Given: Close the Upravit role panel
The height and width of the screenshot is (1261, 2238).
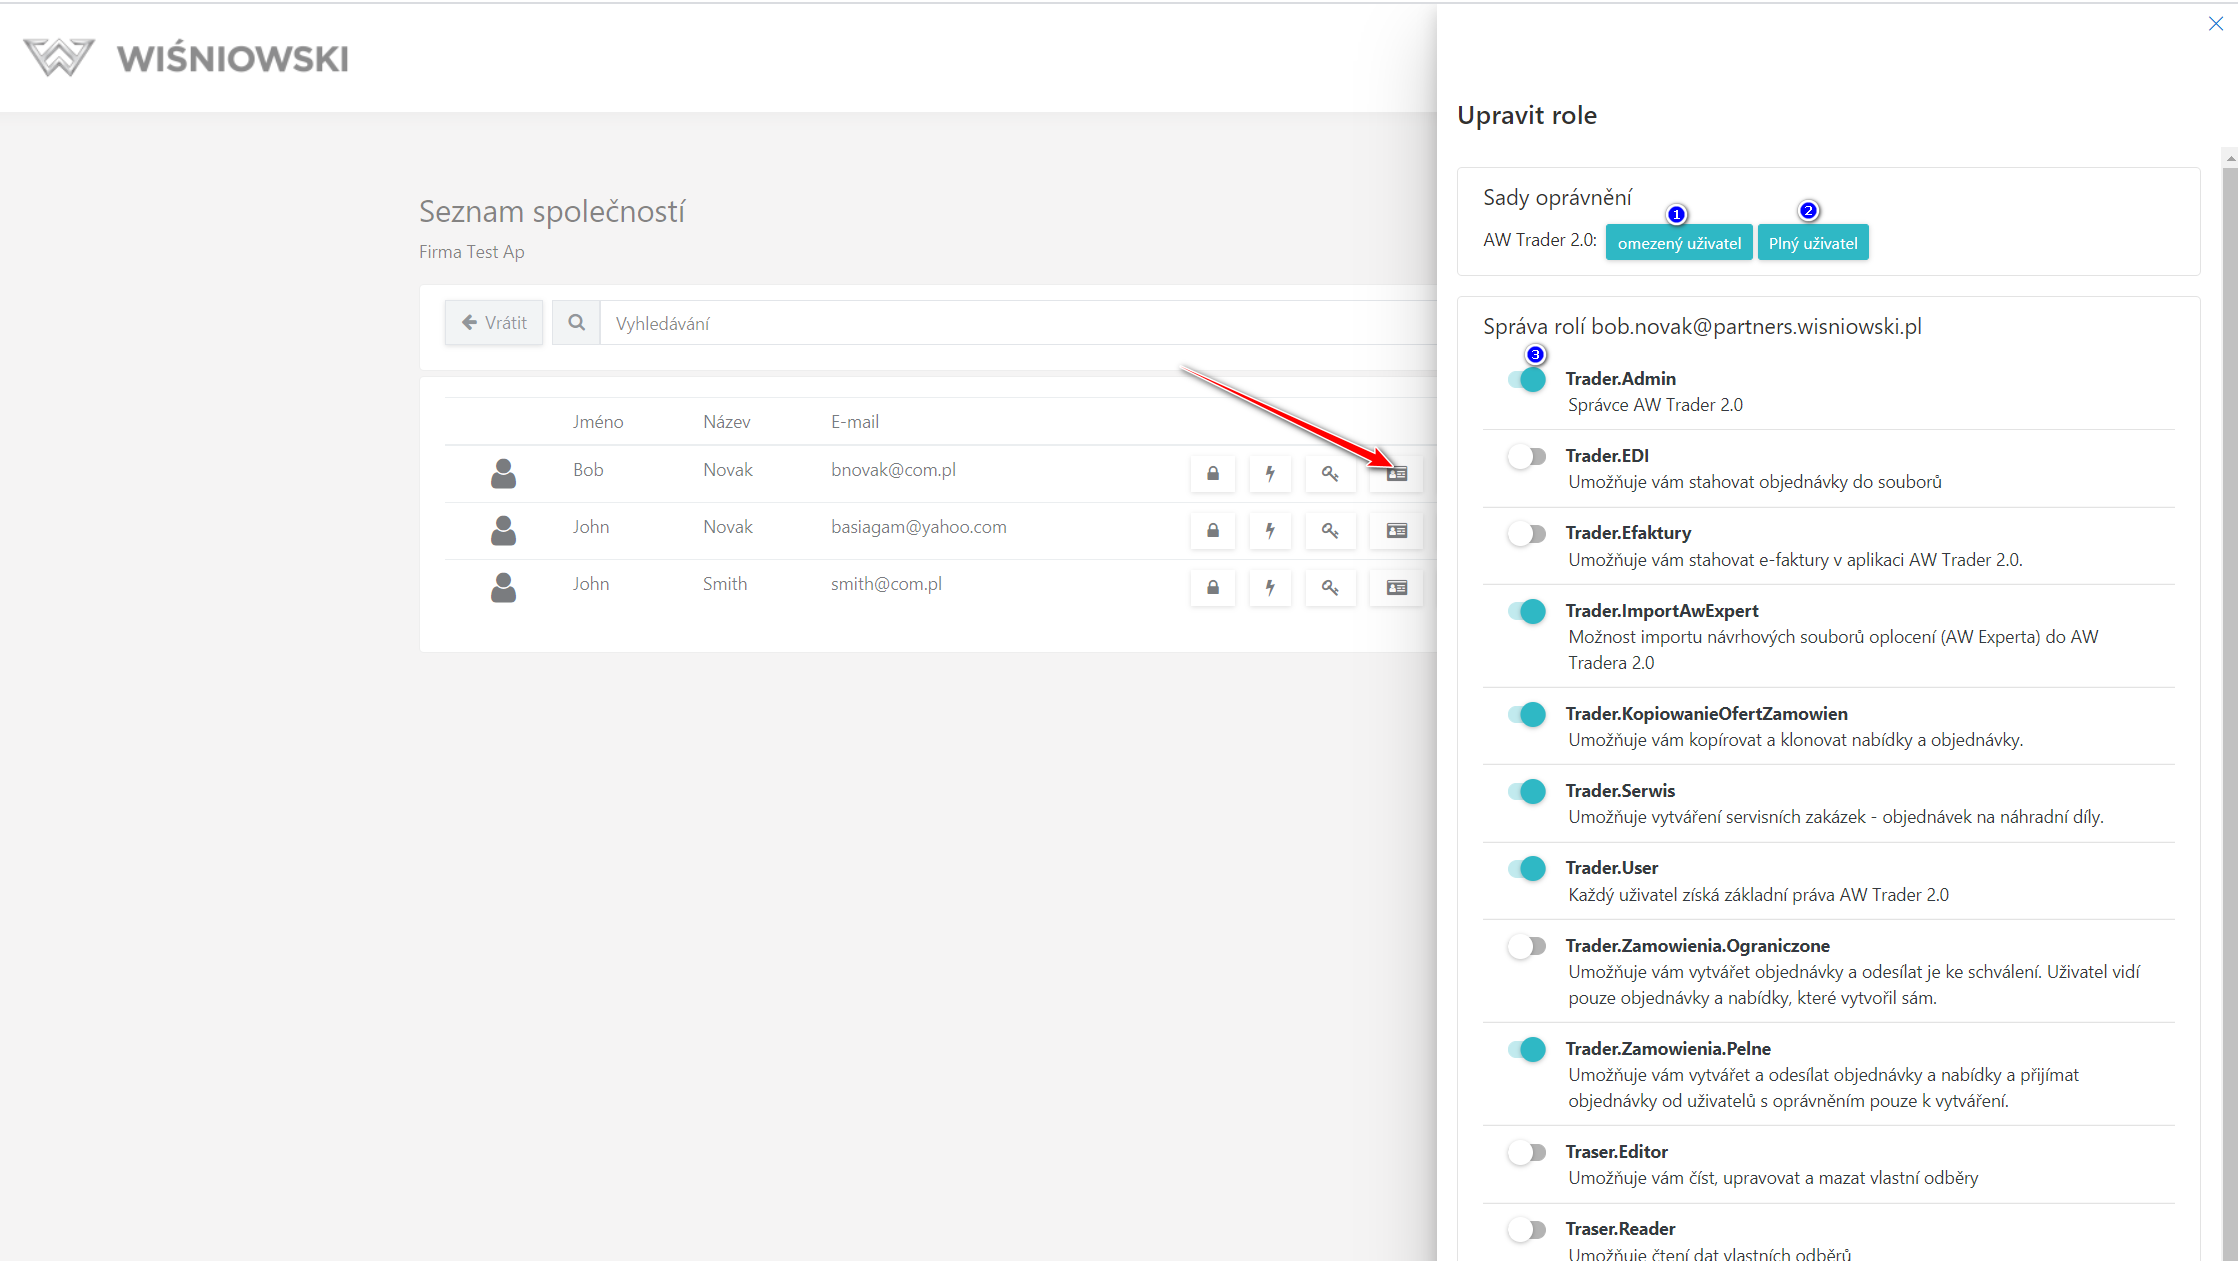Looking at the screenshot, I should point(2215,24).
